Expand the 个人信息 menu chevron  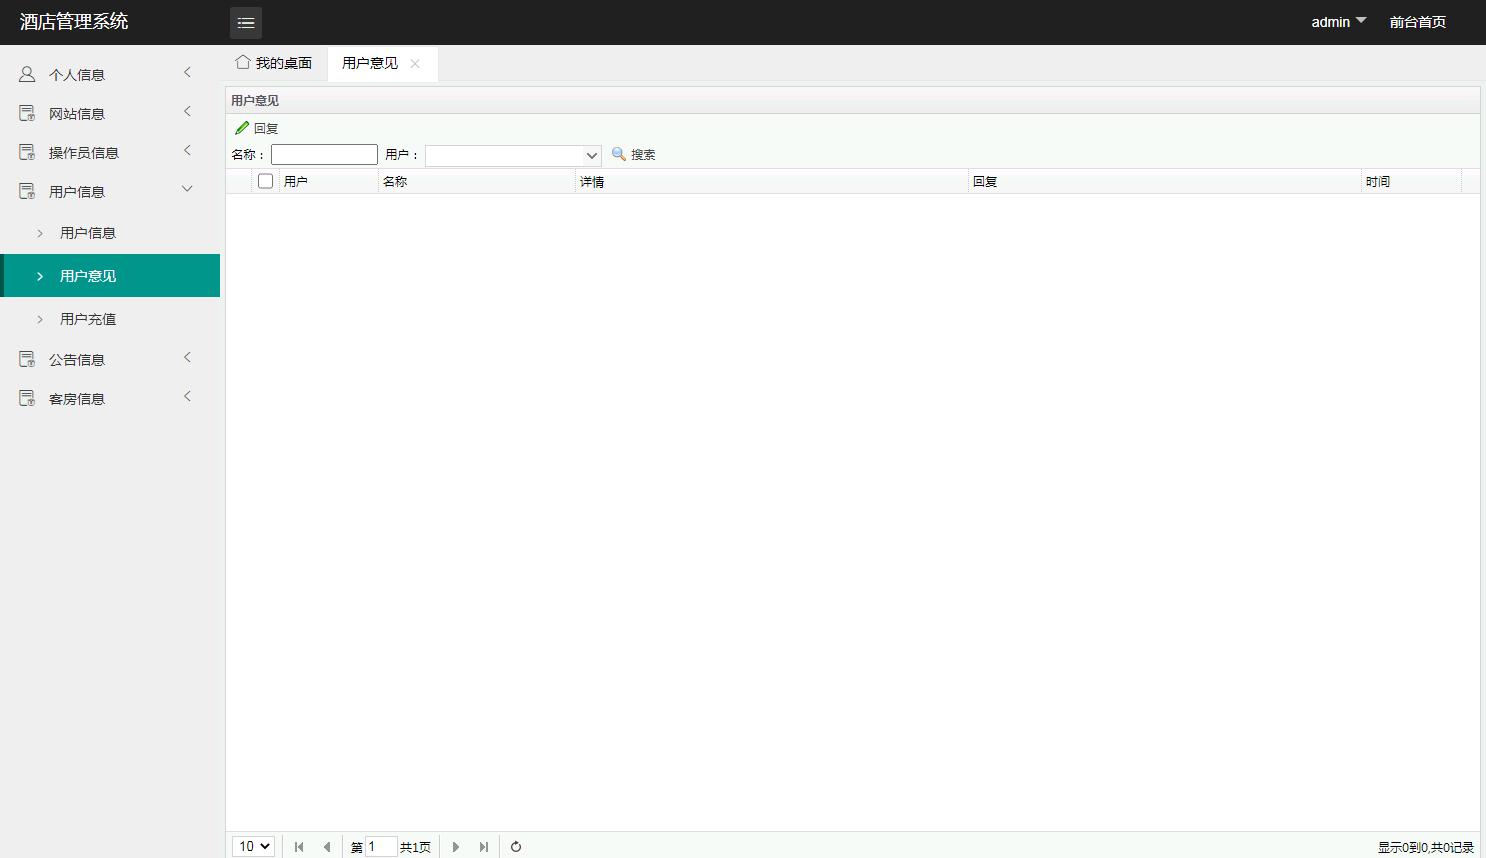pyautogui.click(x=187, y=72)
